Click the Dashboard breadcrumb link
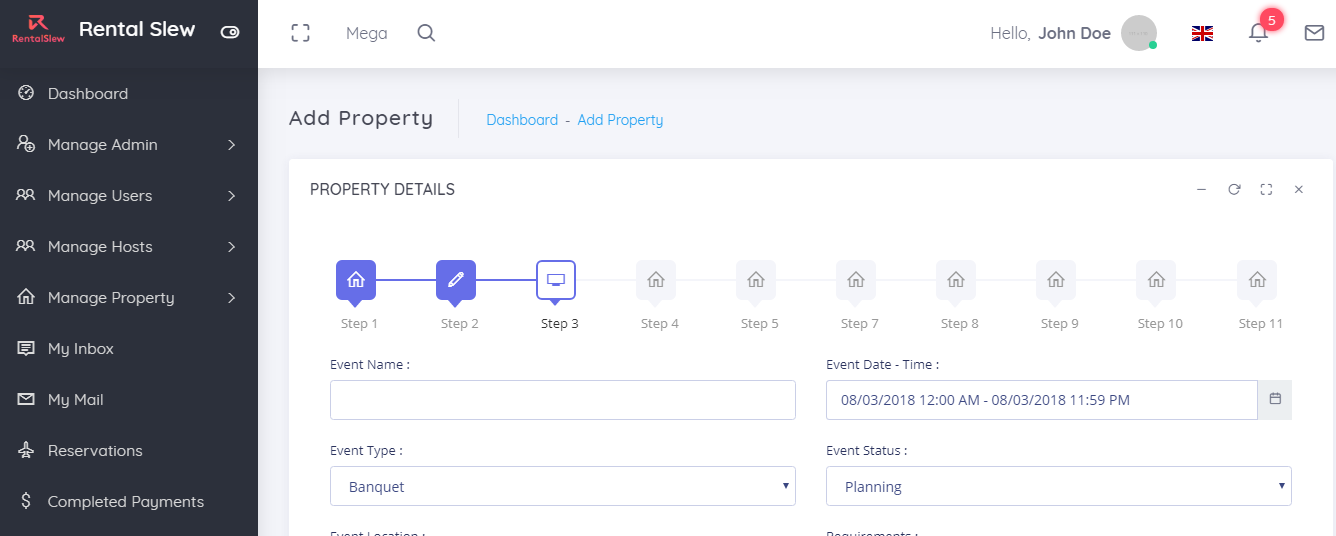 tap(522, 120)
